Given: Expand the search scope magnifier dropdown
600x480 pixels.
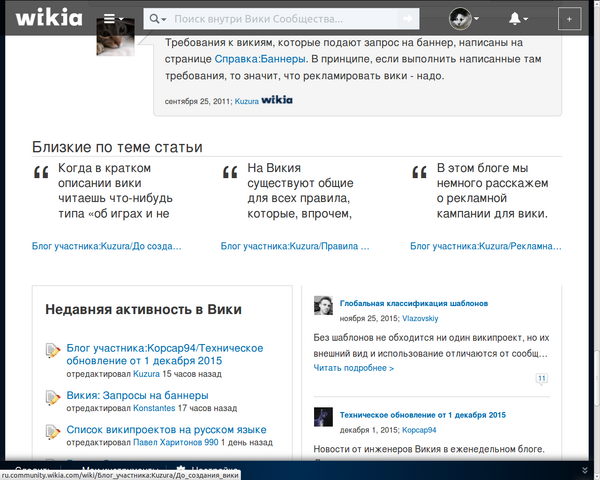Looking at the screenshot, I should (158, 19).
